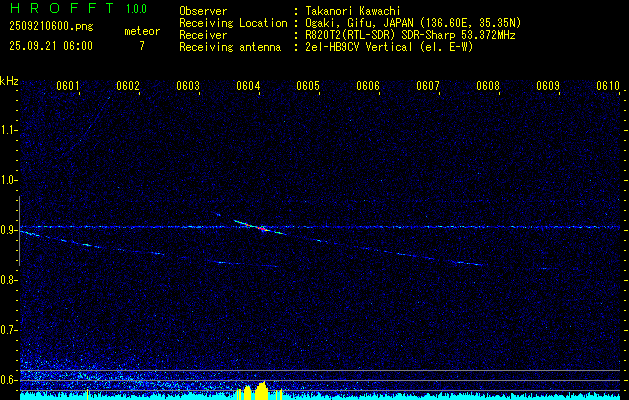Viewport: 629px width, 400px height.
Task: Click the 0609 time marker
Action: (548, 86)
